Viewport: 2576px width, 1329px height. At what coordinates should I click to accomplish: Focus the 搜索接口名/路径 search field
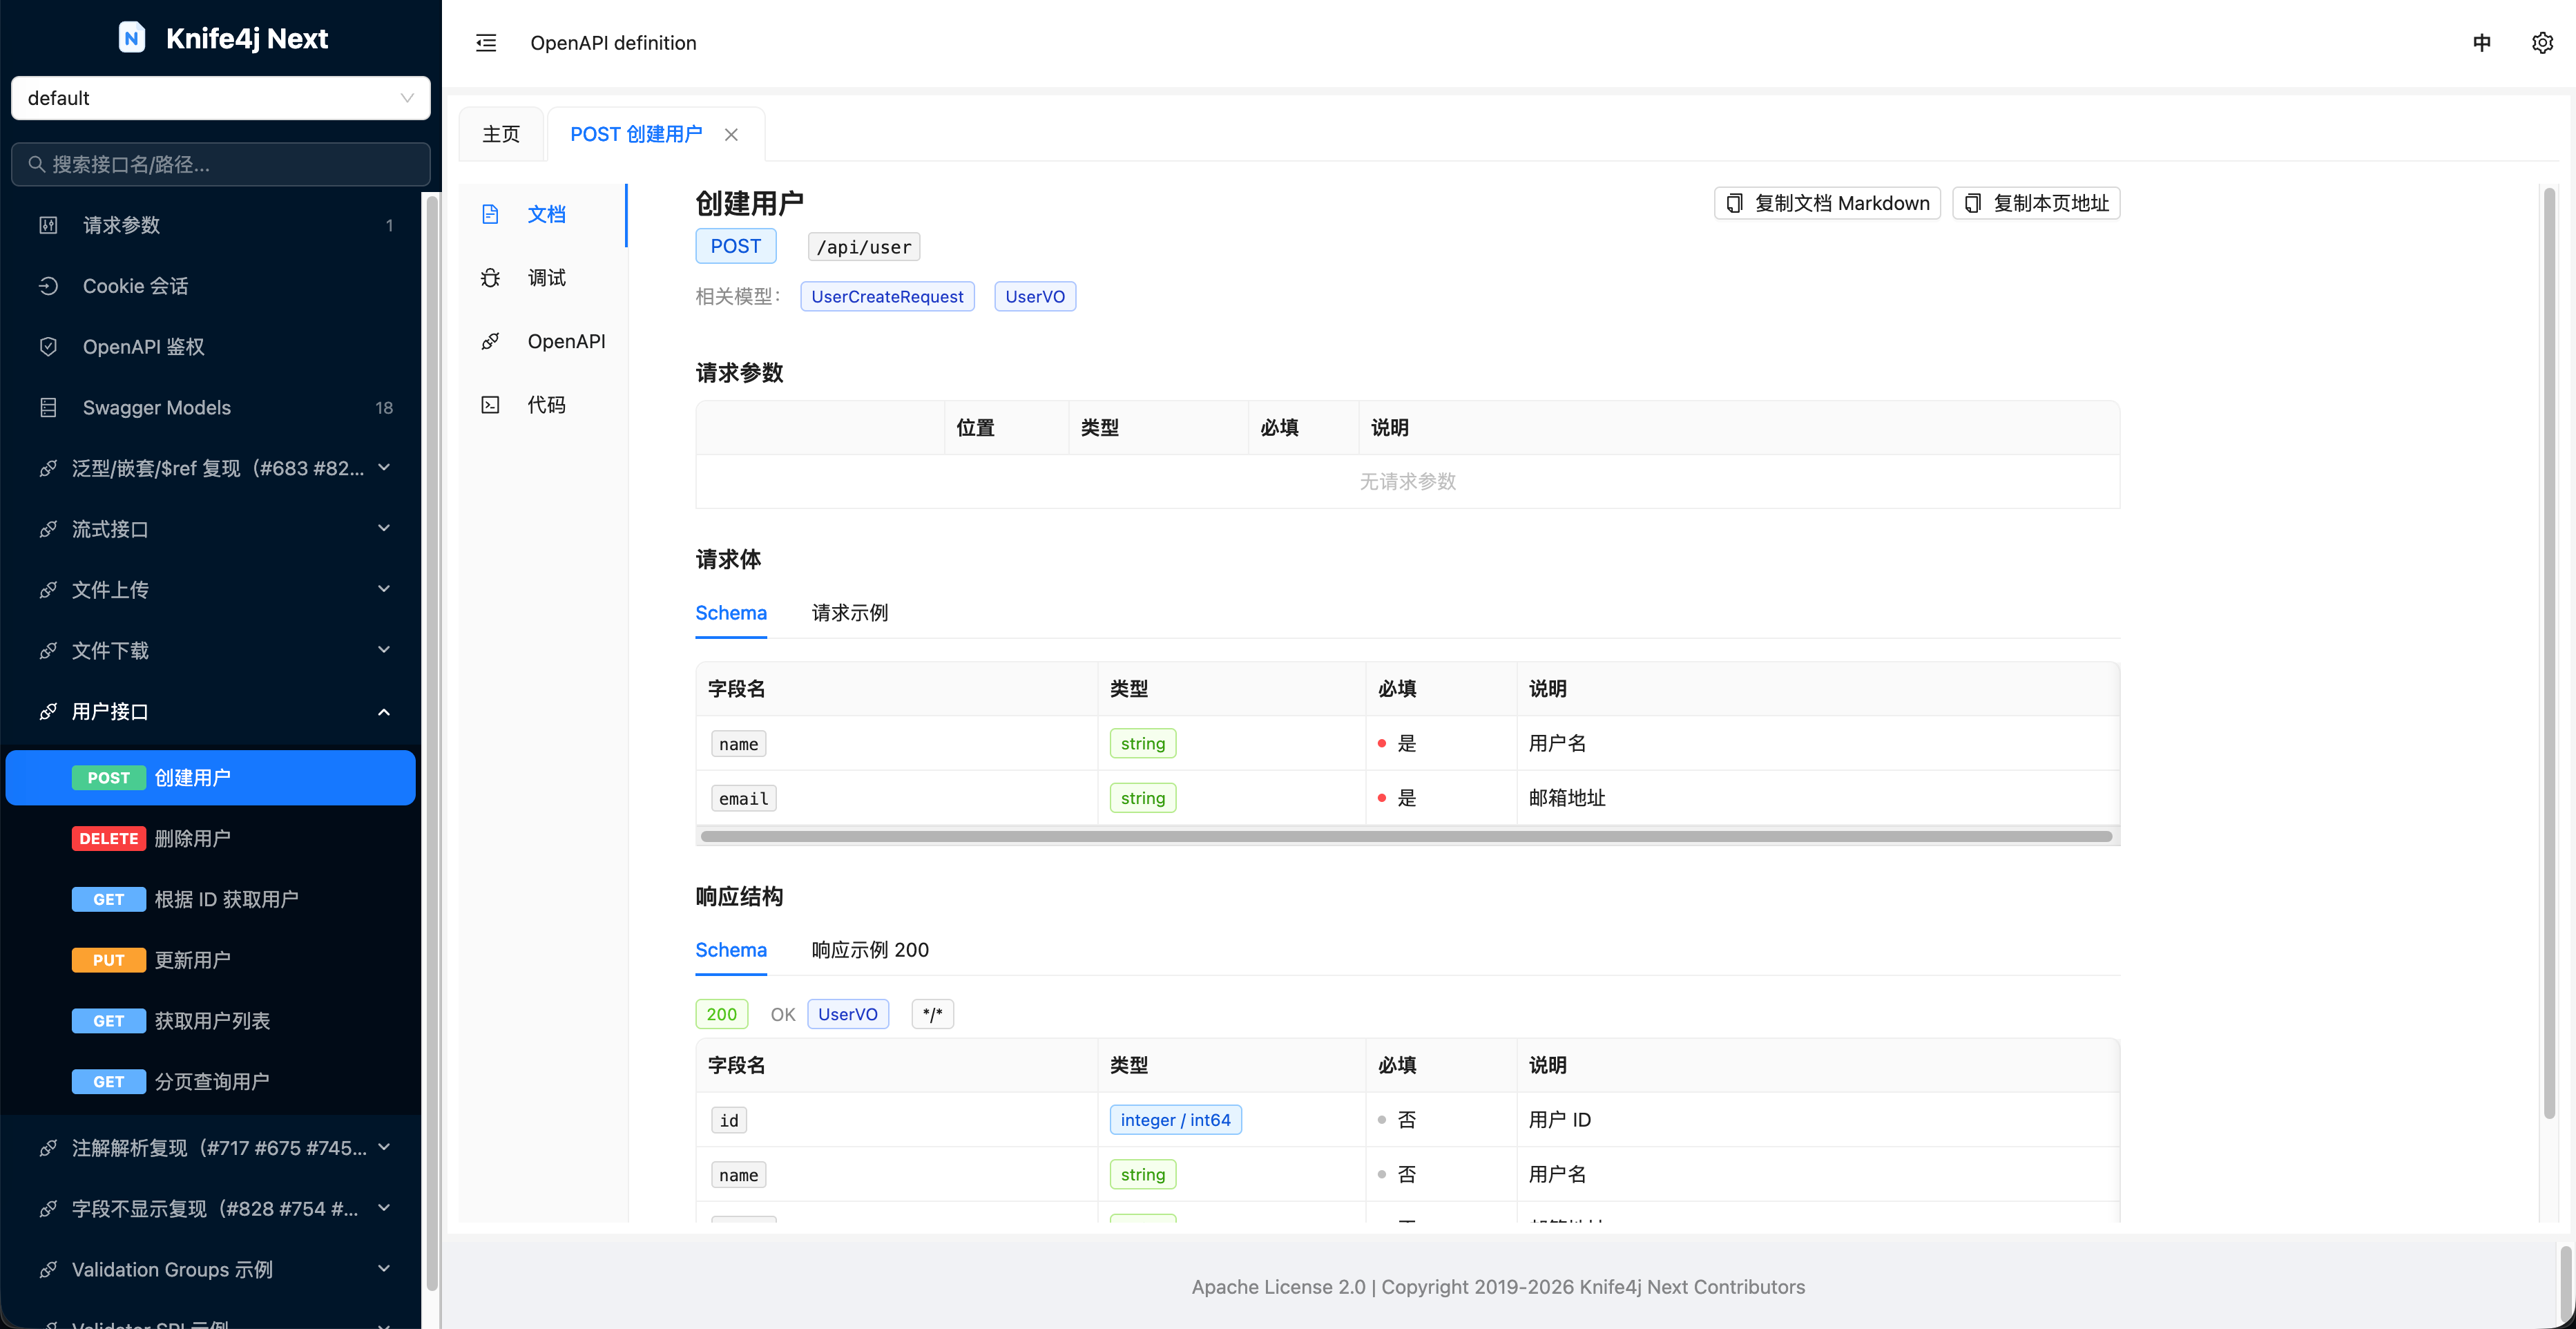pyautogui.click(x=221, y=164)
